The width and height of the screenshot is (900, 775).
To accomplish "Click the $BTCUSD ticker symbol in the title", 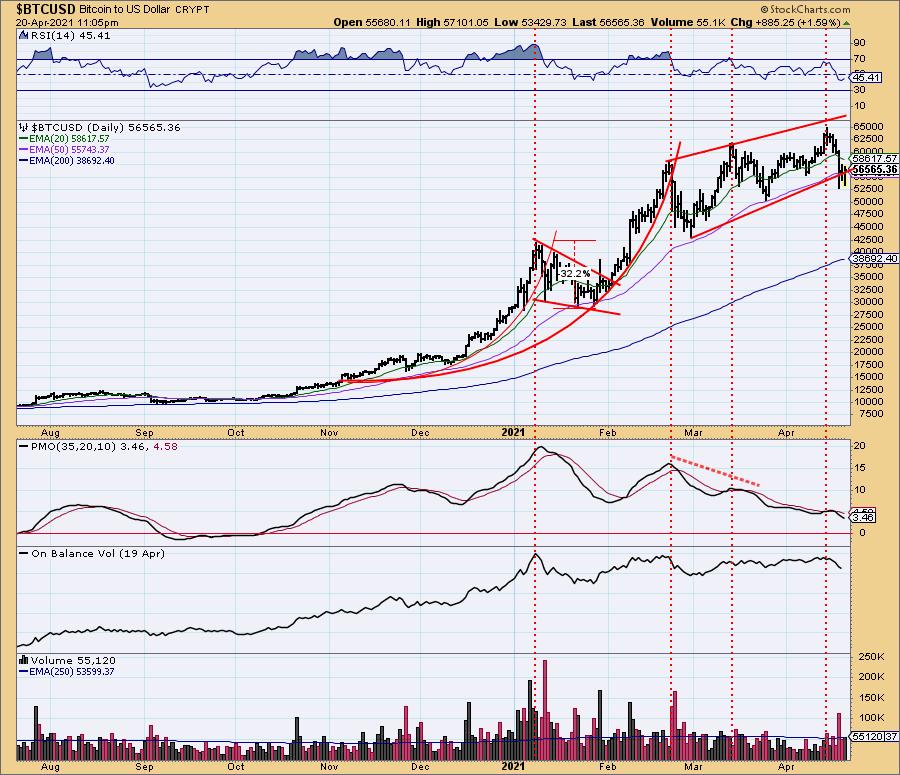I will [46, 9].
